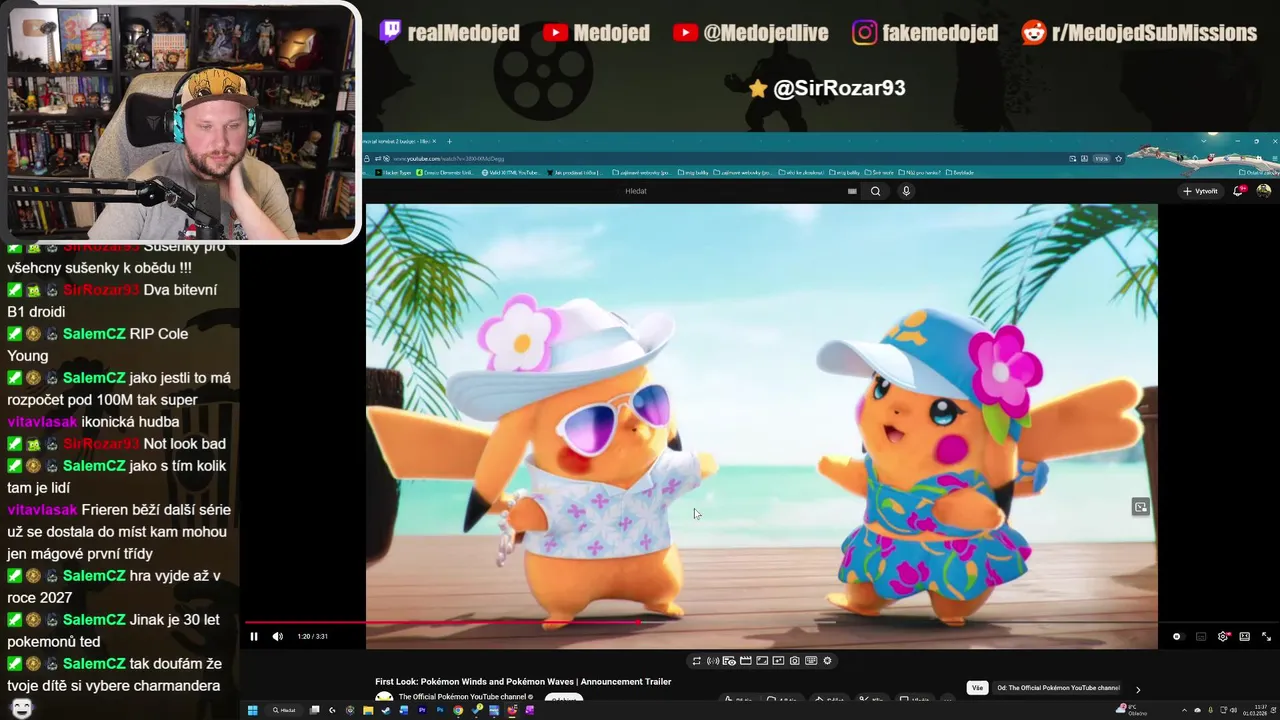Toggle the autoplay switch in the player

[x=1179, y=636]
